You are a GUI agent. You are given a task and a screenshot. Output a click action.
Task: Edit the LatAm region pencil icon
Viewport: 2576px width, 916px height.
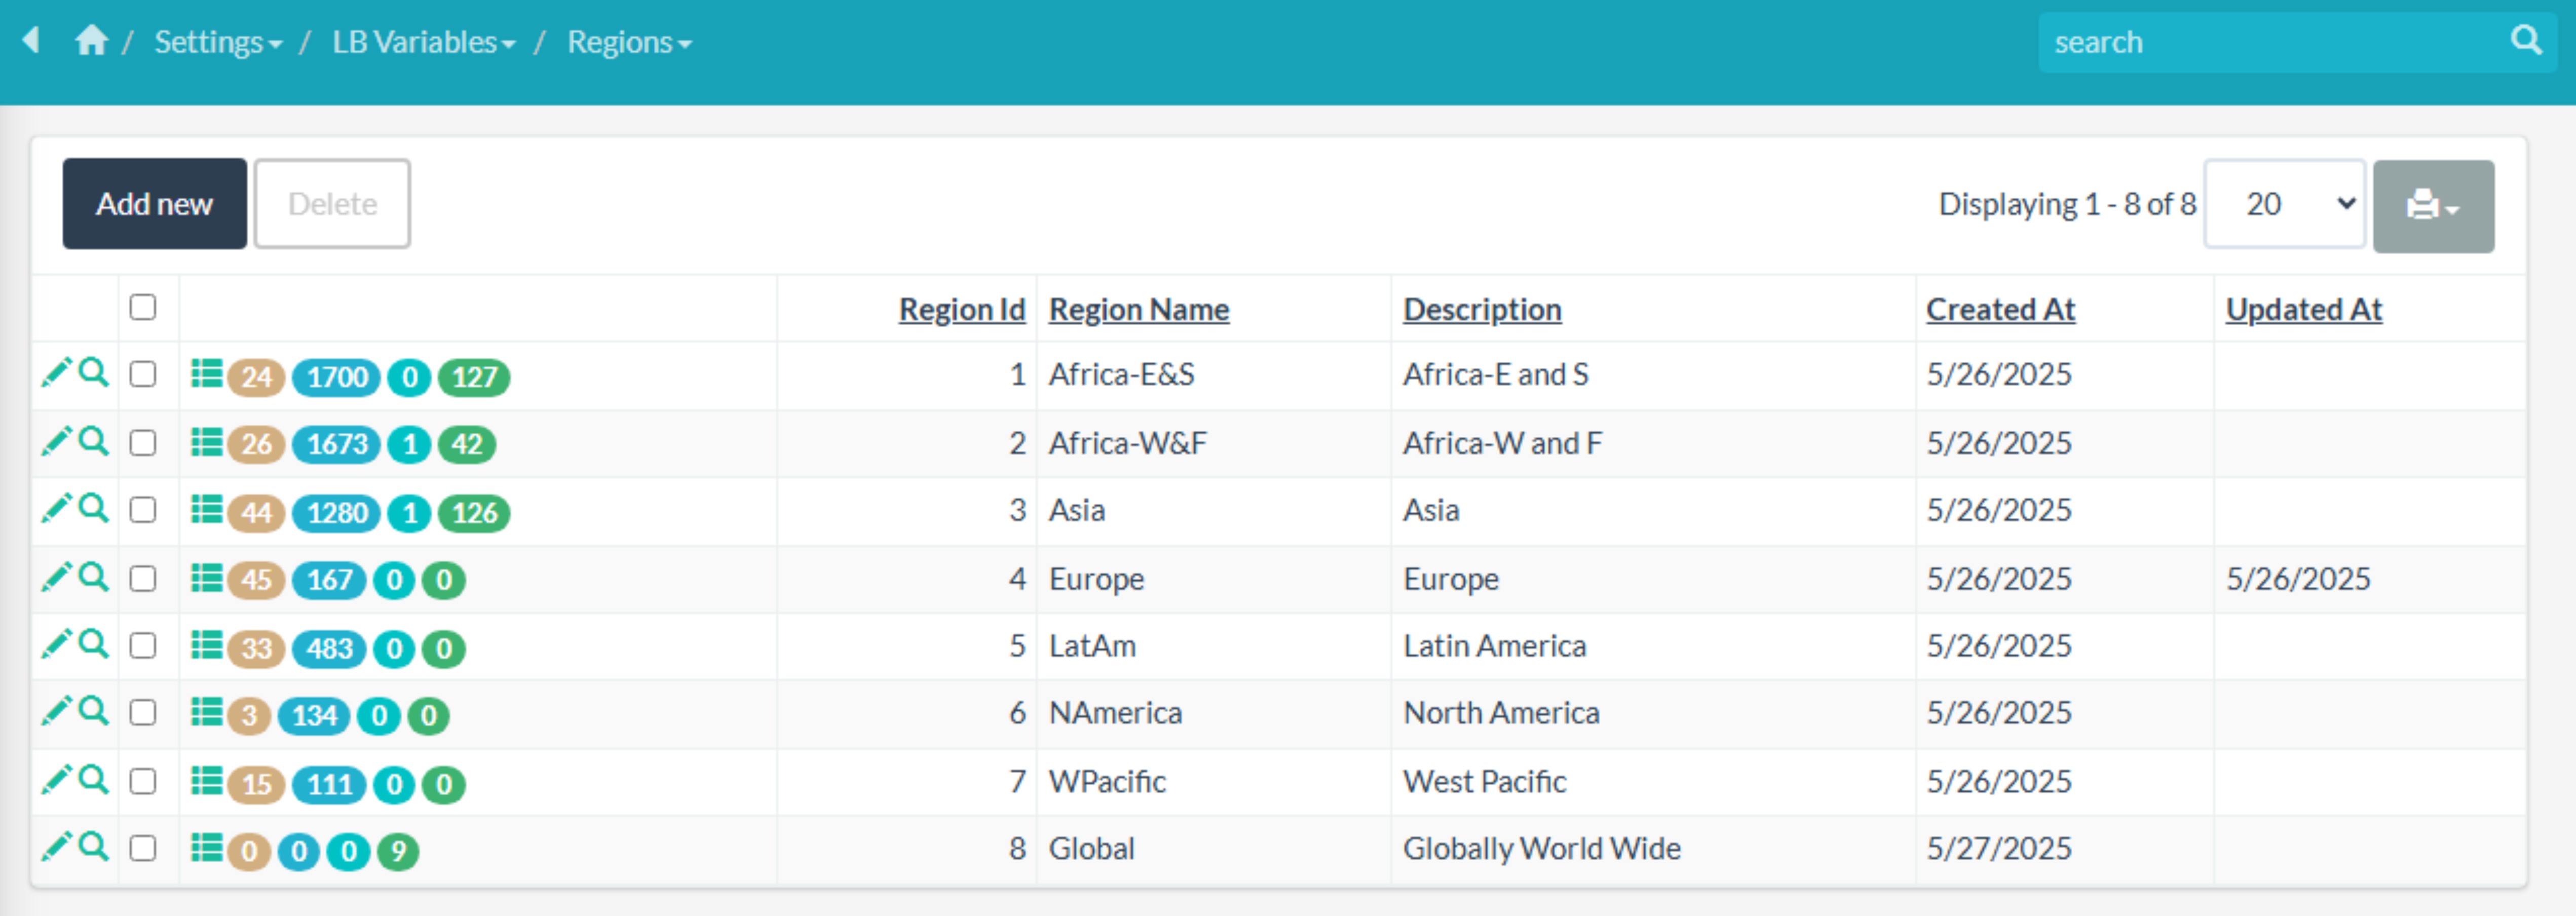click(56, 644)
